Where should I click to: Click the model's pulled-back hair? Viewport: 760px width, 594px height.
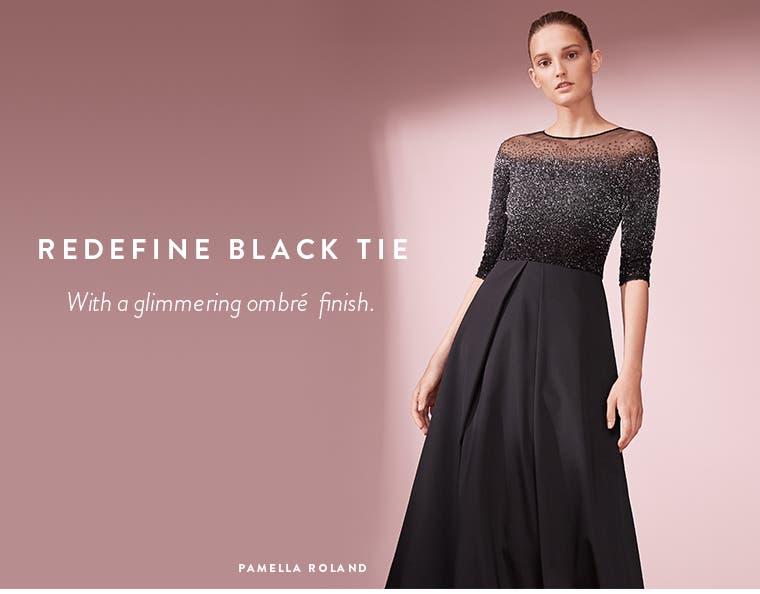tap(560, 25)
